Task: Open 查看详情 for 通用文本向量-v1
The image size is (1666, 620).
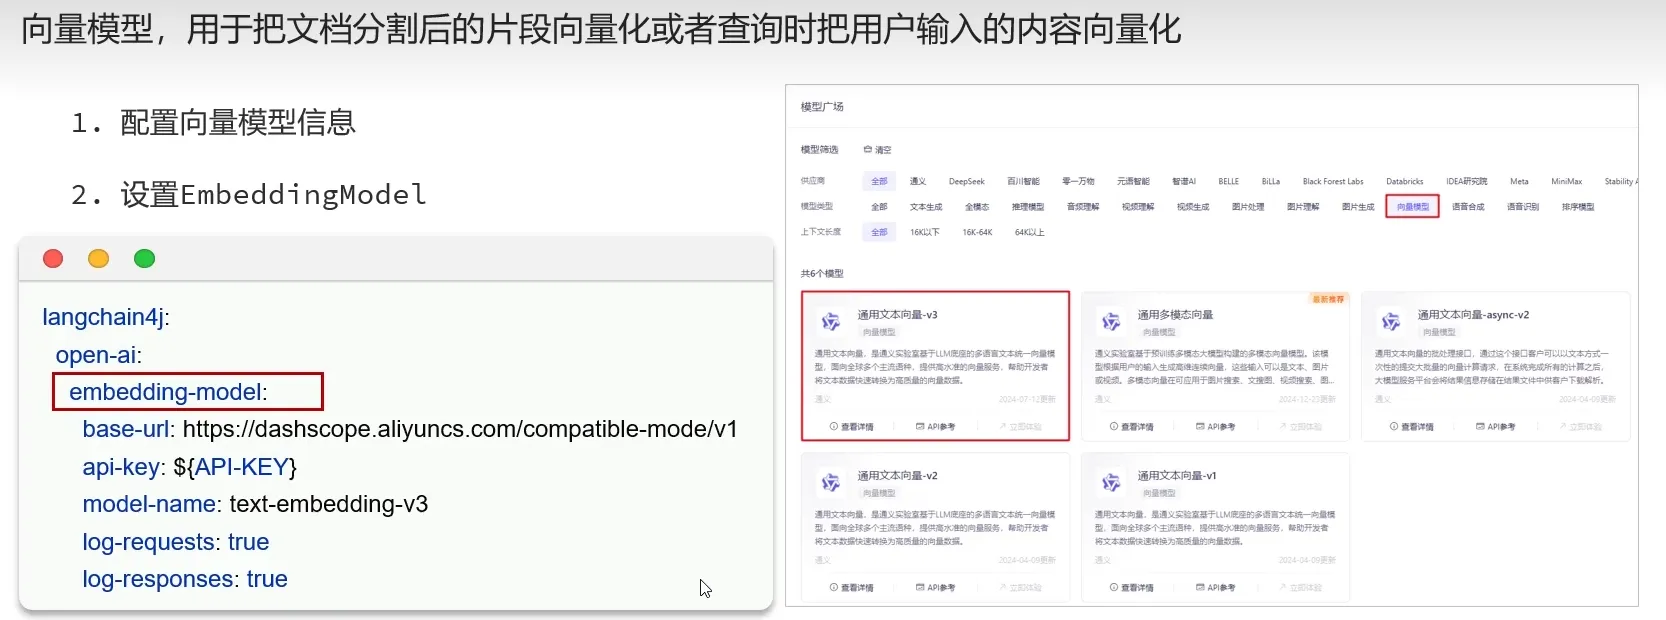Action: pyautogui.click(x=1132, y=588)
